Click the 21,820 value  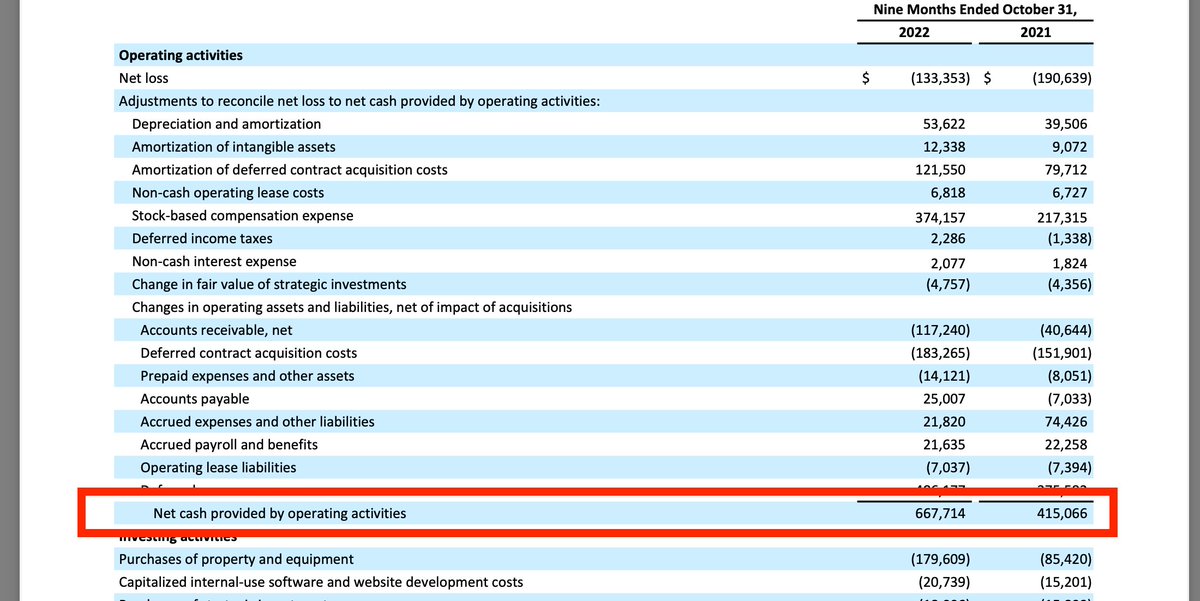click(x=945, y=422)
